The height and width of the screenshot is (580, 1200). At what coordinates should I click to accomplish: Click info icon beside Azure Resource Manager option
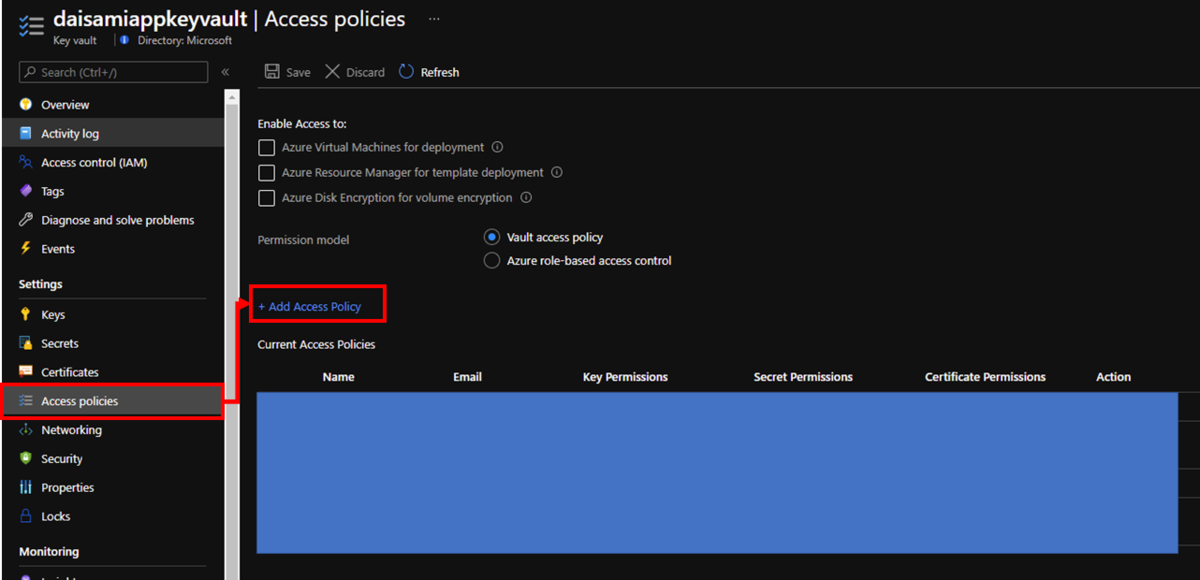[557, 172]
